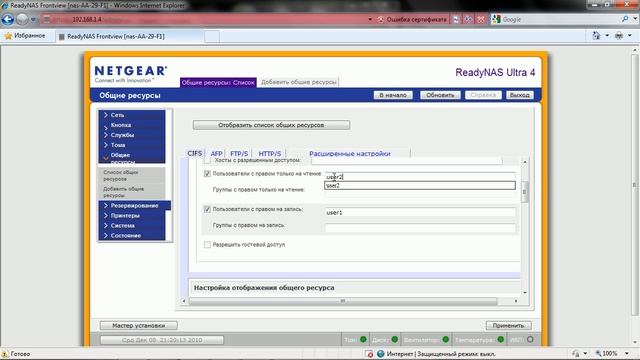Screen dimensions: 640x360
Task: Click the Disk status green indicator
Action: click(x=395, y=339)
